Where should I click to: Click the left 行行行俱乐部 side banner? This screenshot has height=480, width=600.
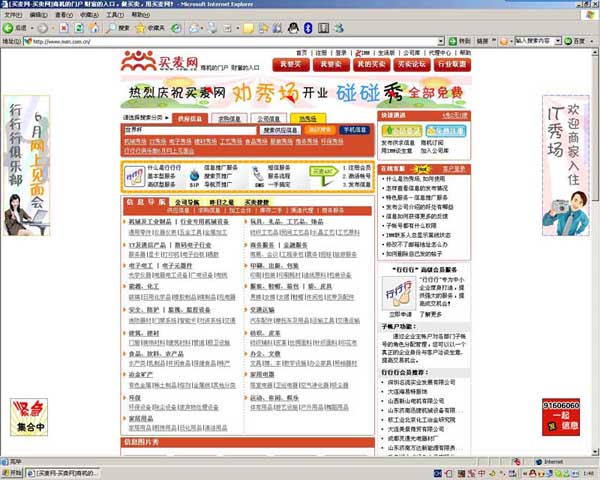pos(27,165)
